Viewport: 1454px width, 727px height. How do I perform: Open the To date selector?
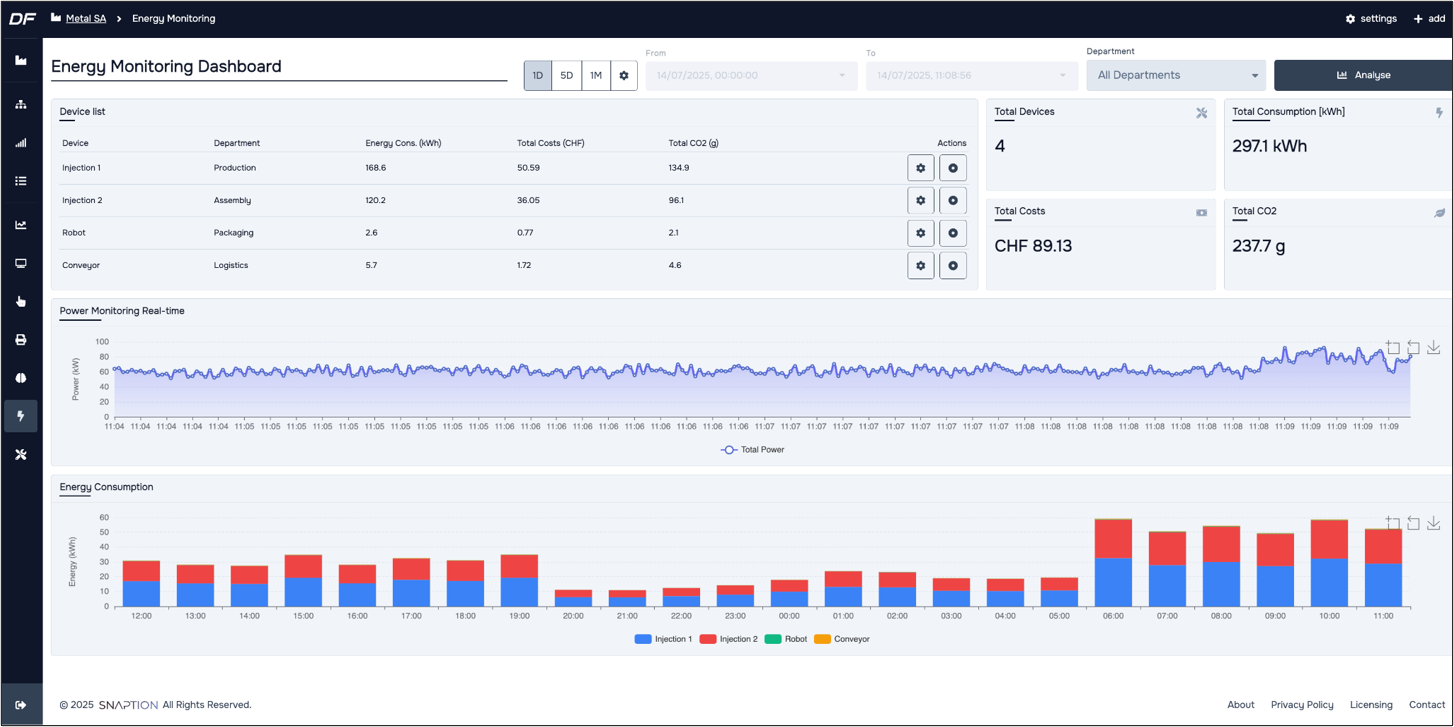pyautogui.click(x=1060, y=75)
